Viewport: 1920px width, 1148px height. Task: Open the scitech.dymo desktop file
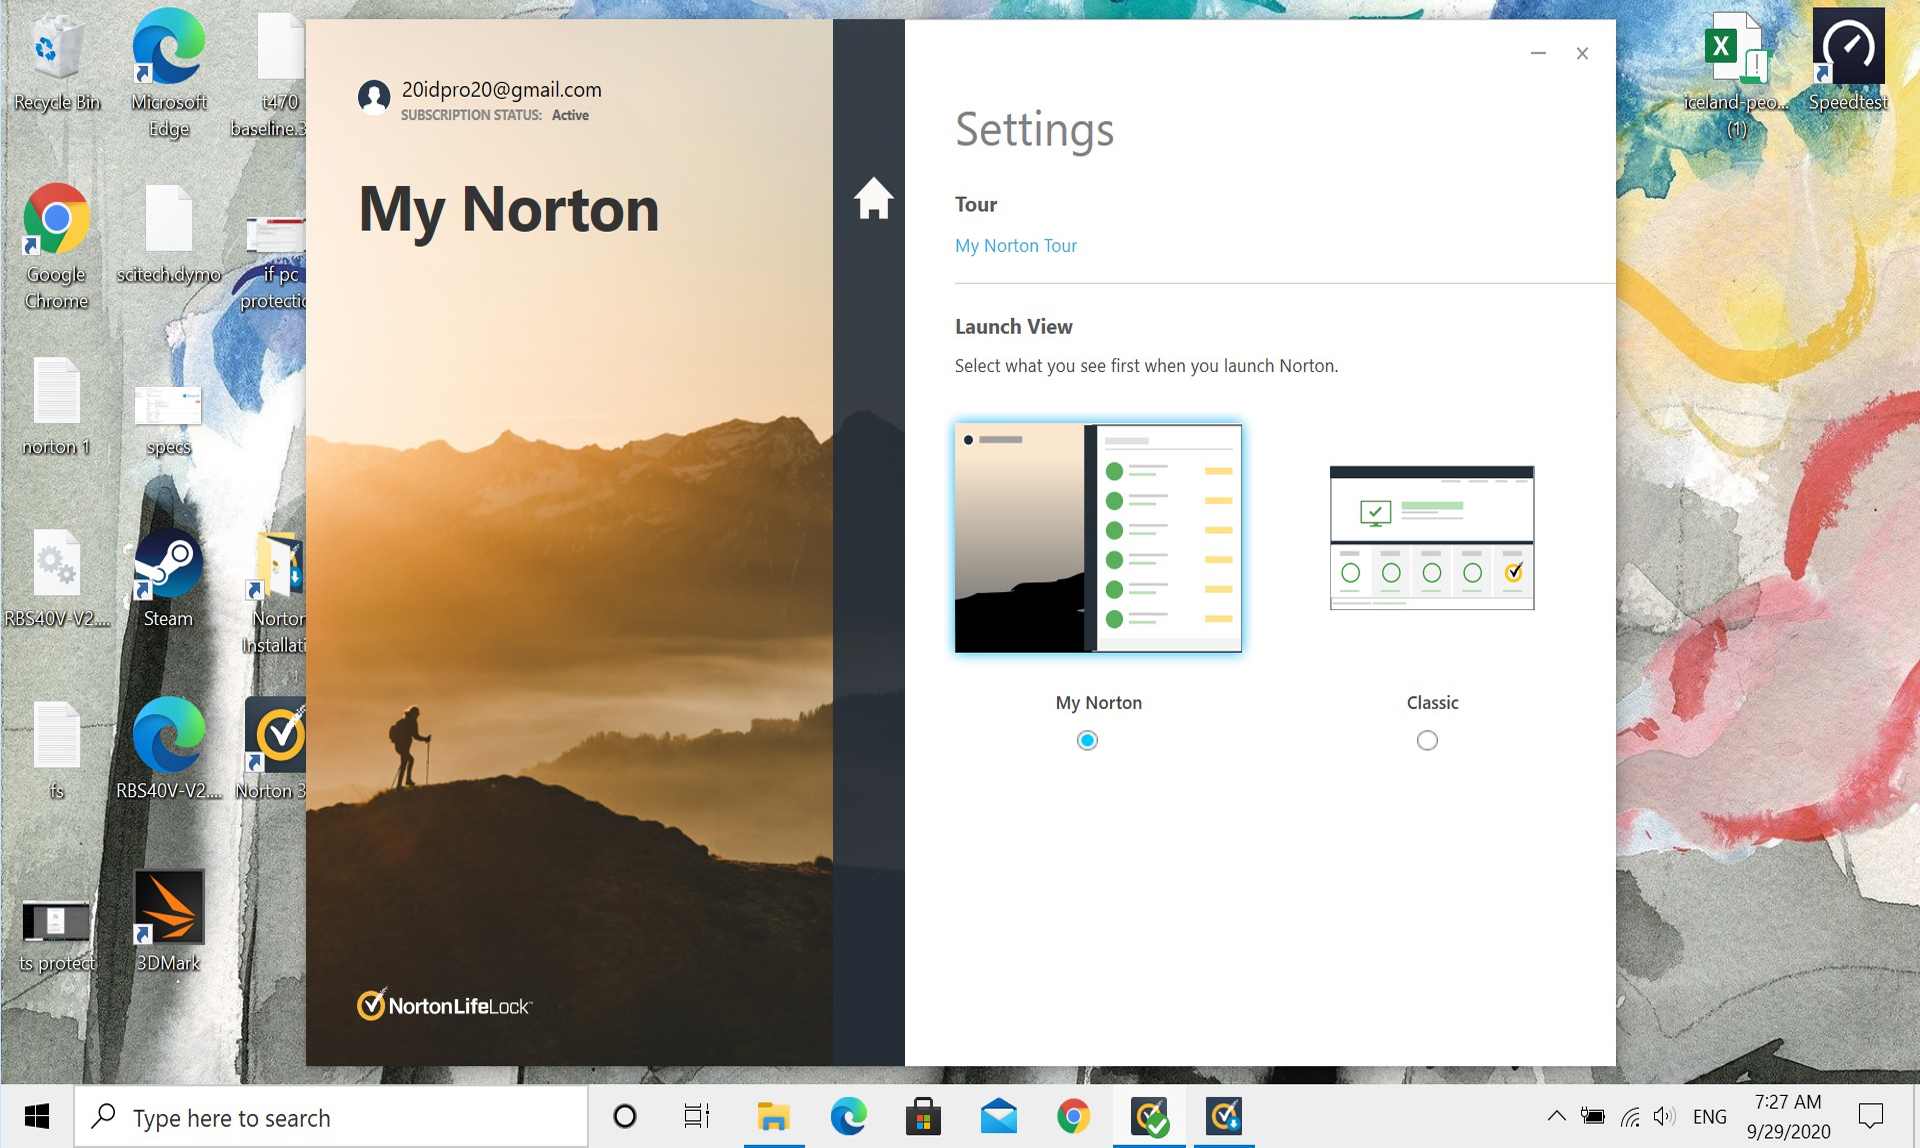click(x=169, y=234)
